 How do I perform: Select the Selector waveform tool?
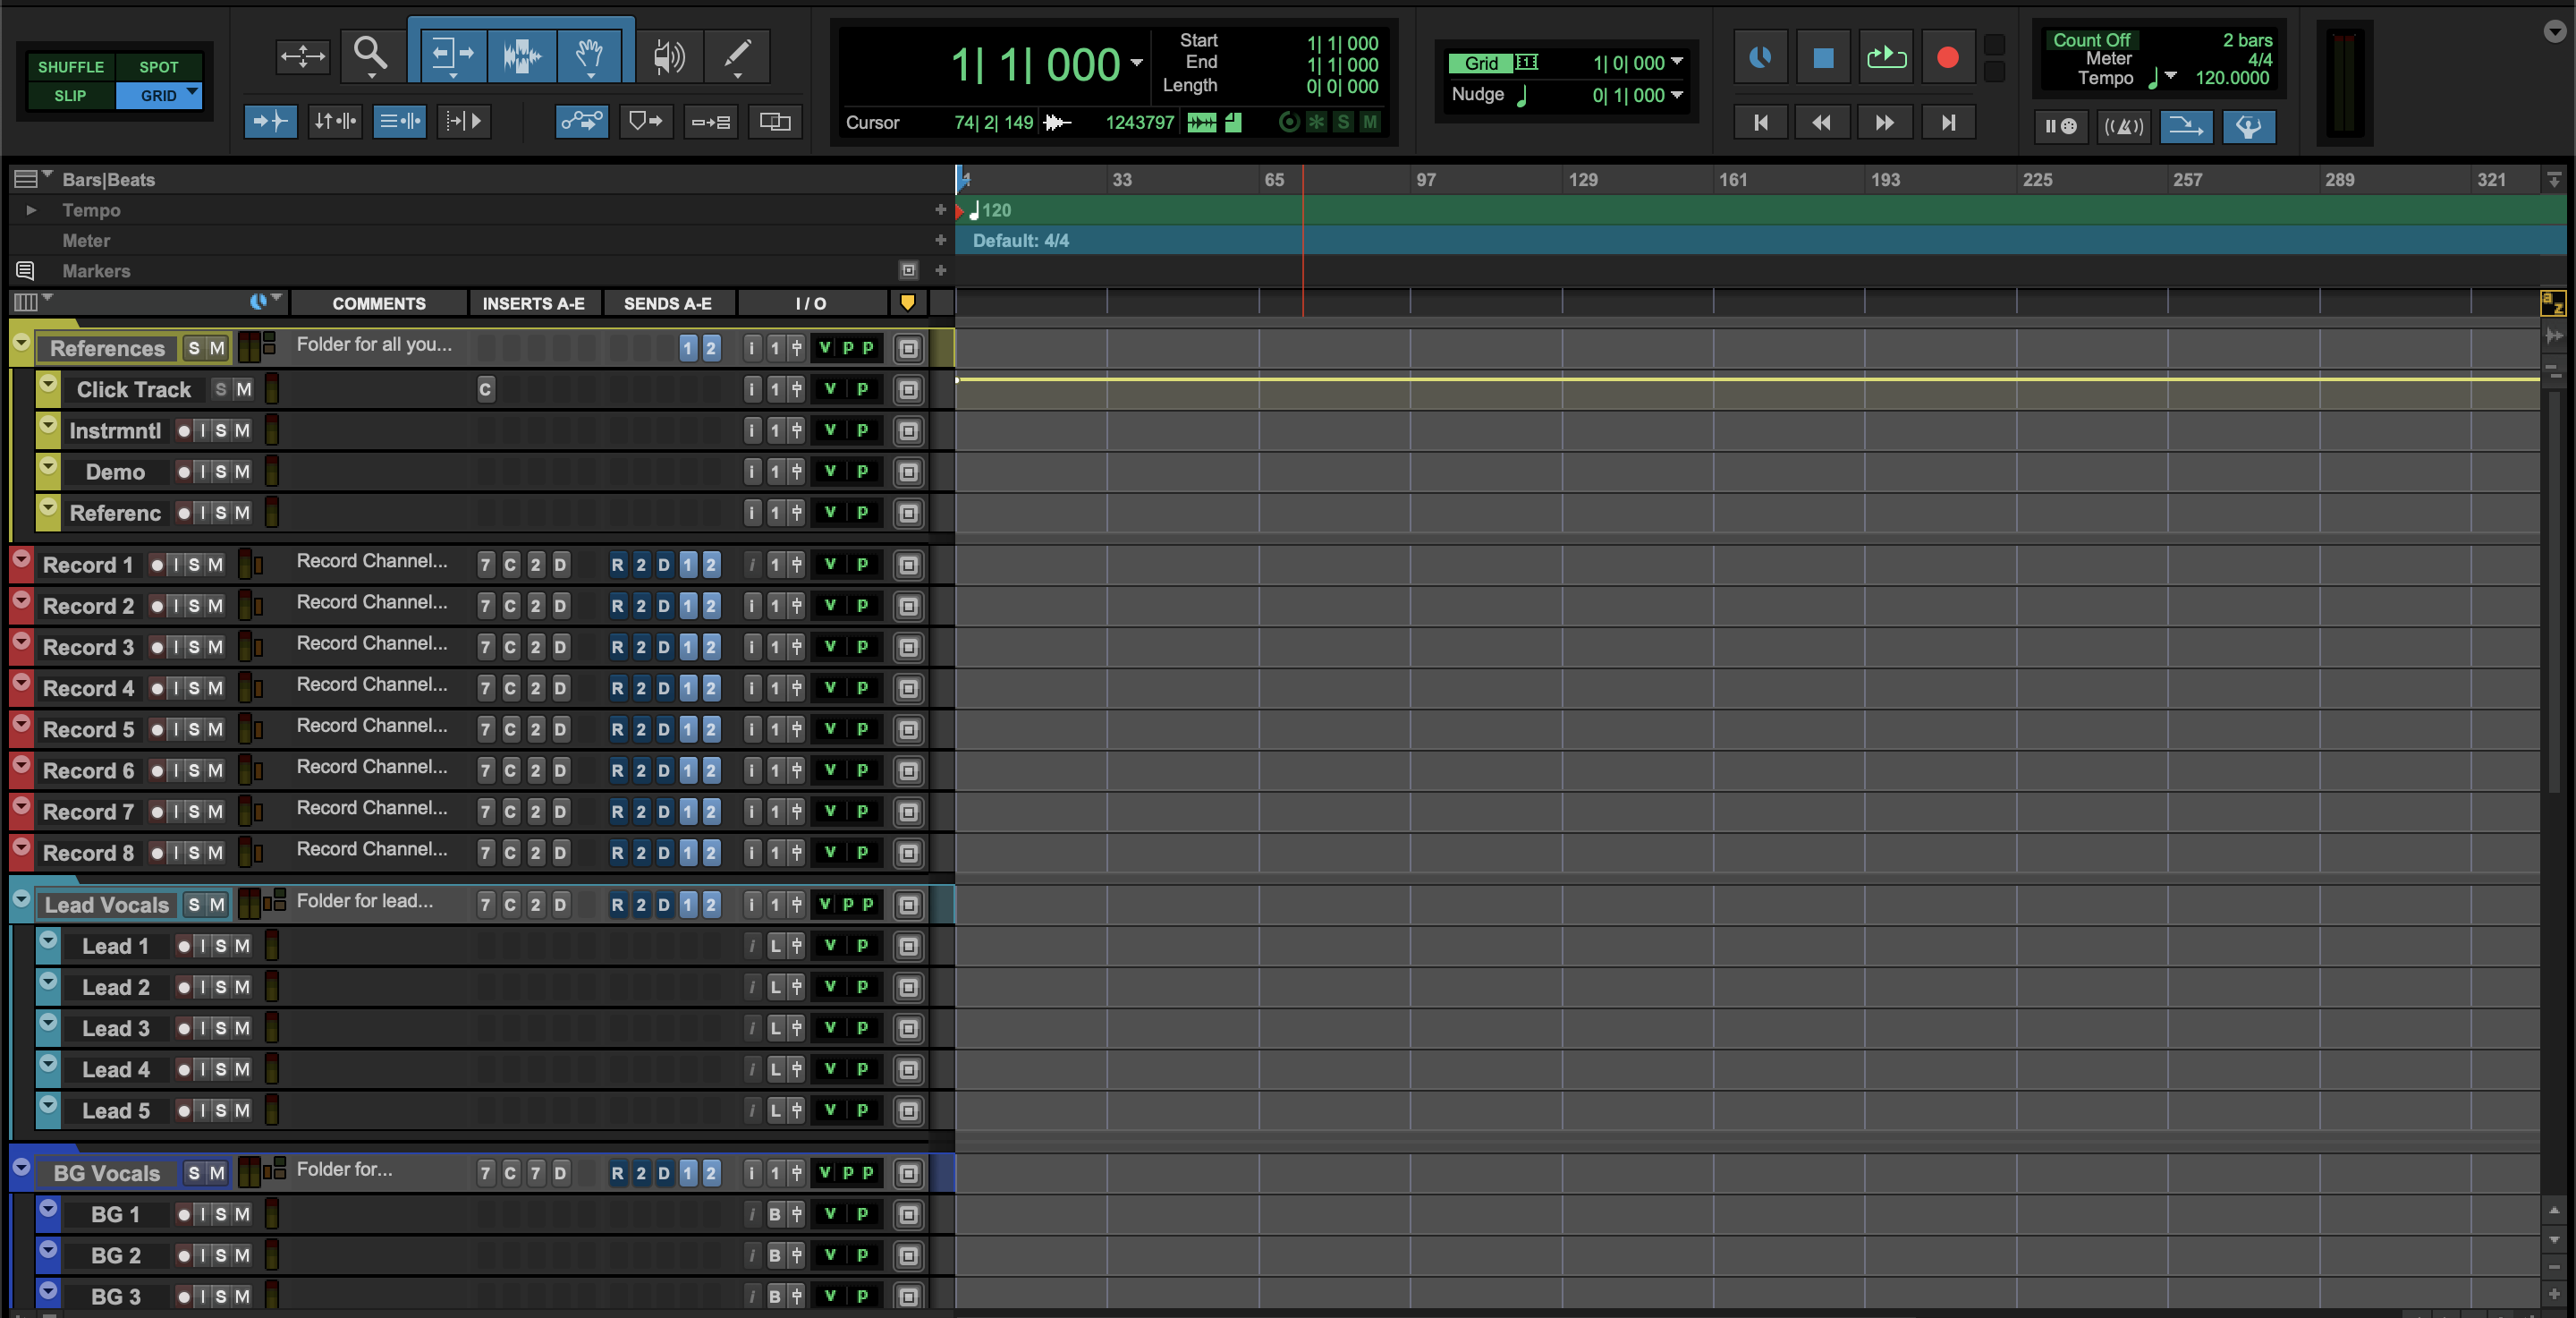tap(521, 55)
